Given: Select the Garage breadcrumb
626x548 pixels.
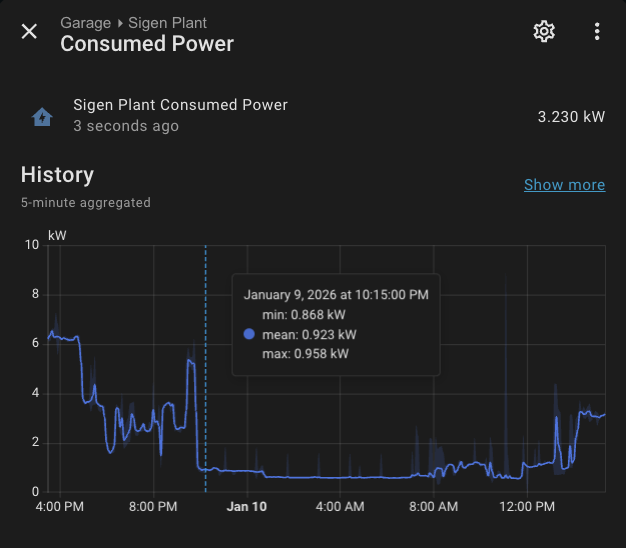Looking at the screenshot, I should coord(85,23).
